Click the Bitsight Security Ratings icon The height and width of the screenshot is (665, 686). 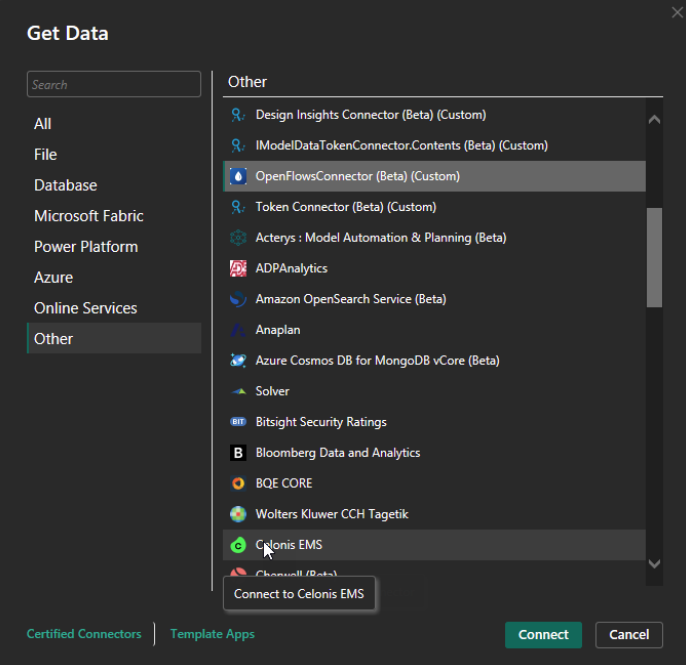[238, 422]
